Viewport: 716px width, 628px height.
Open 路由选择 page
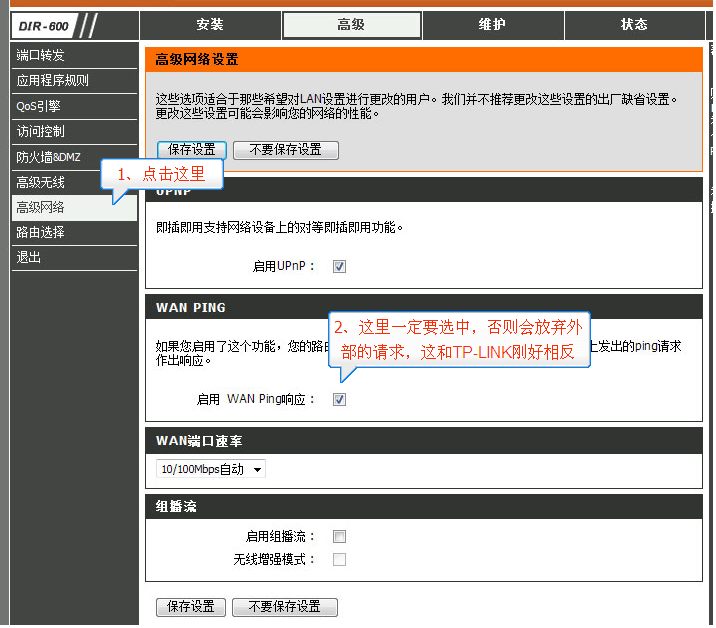pos(41,233)
